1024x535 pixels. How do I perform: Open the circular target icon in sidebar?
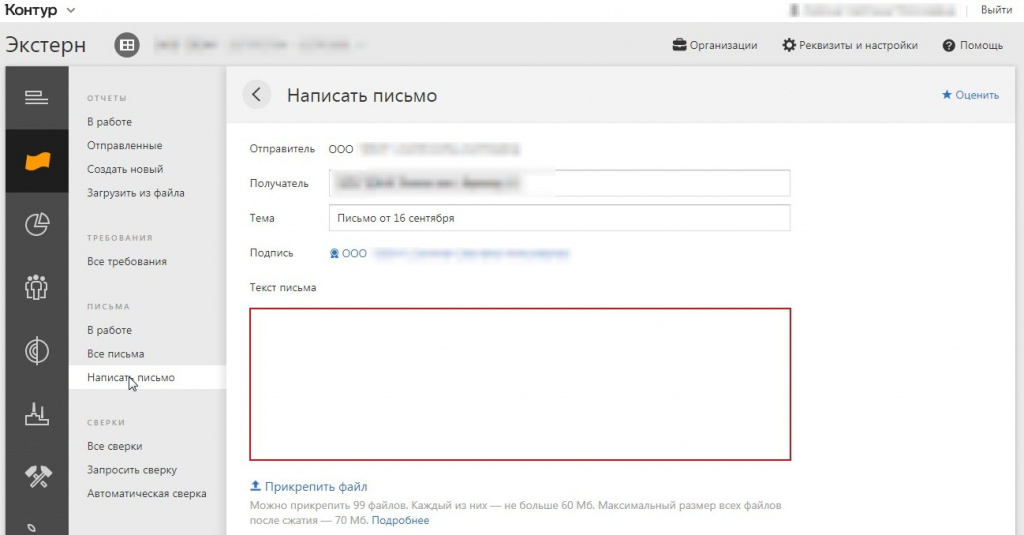[37, 351]
